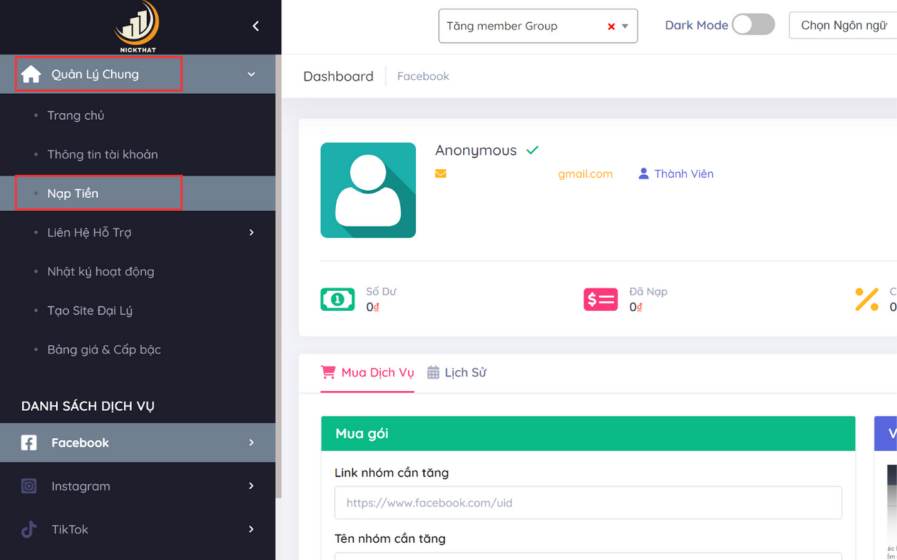Click the NickThat logo

pyautogui.click(x=137, y=27)
